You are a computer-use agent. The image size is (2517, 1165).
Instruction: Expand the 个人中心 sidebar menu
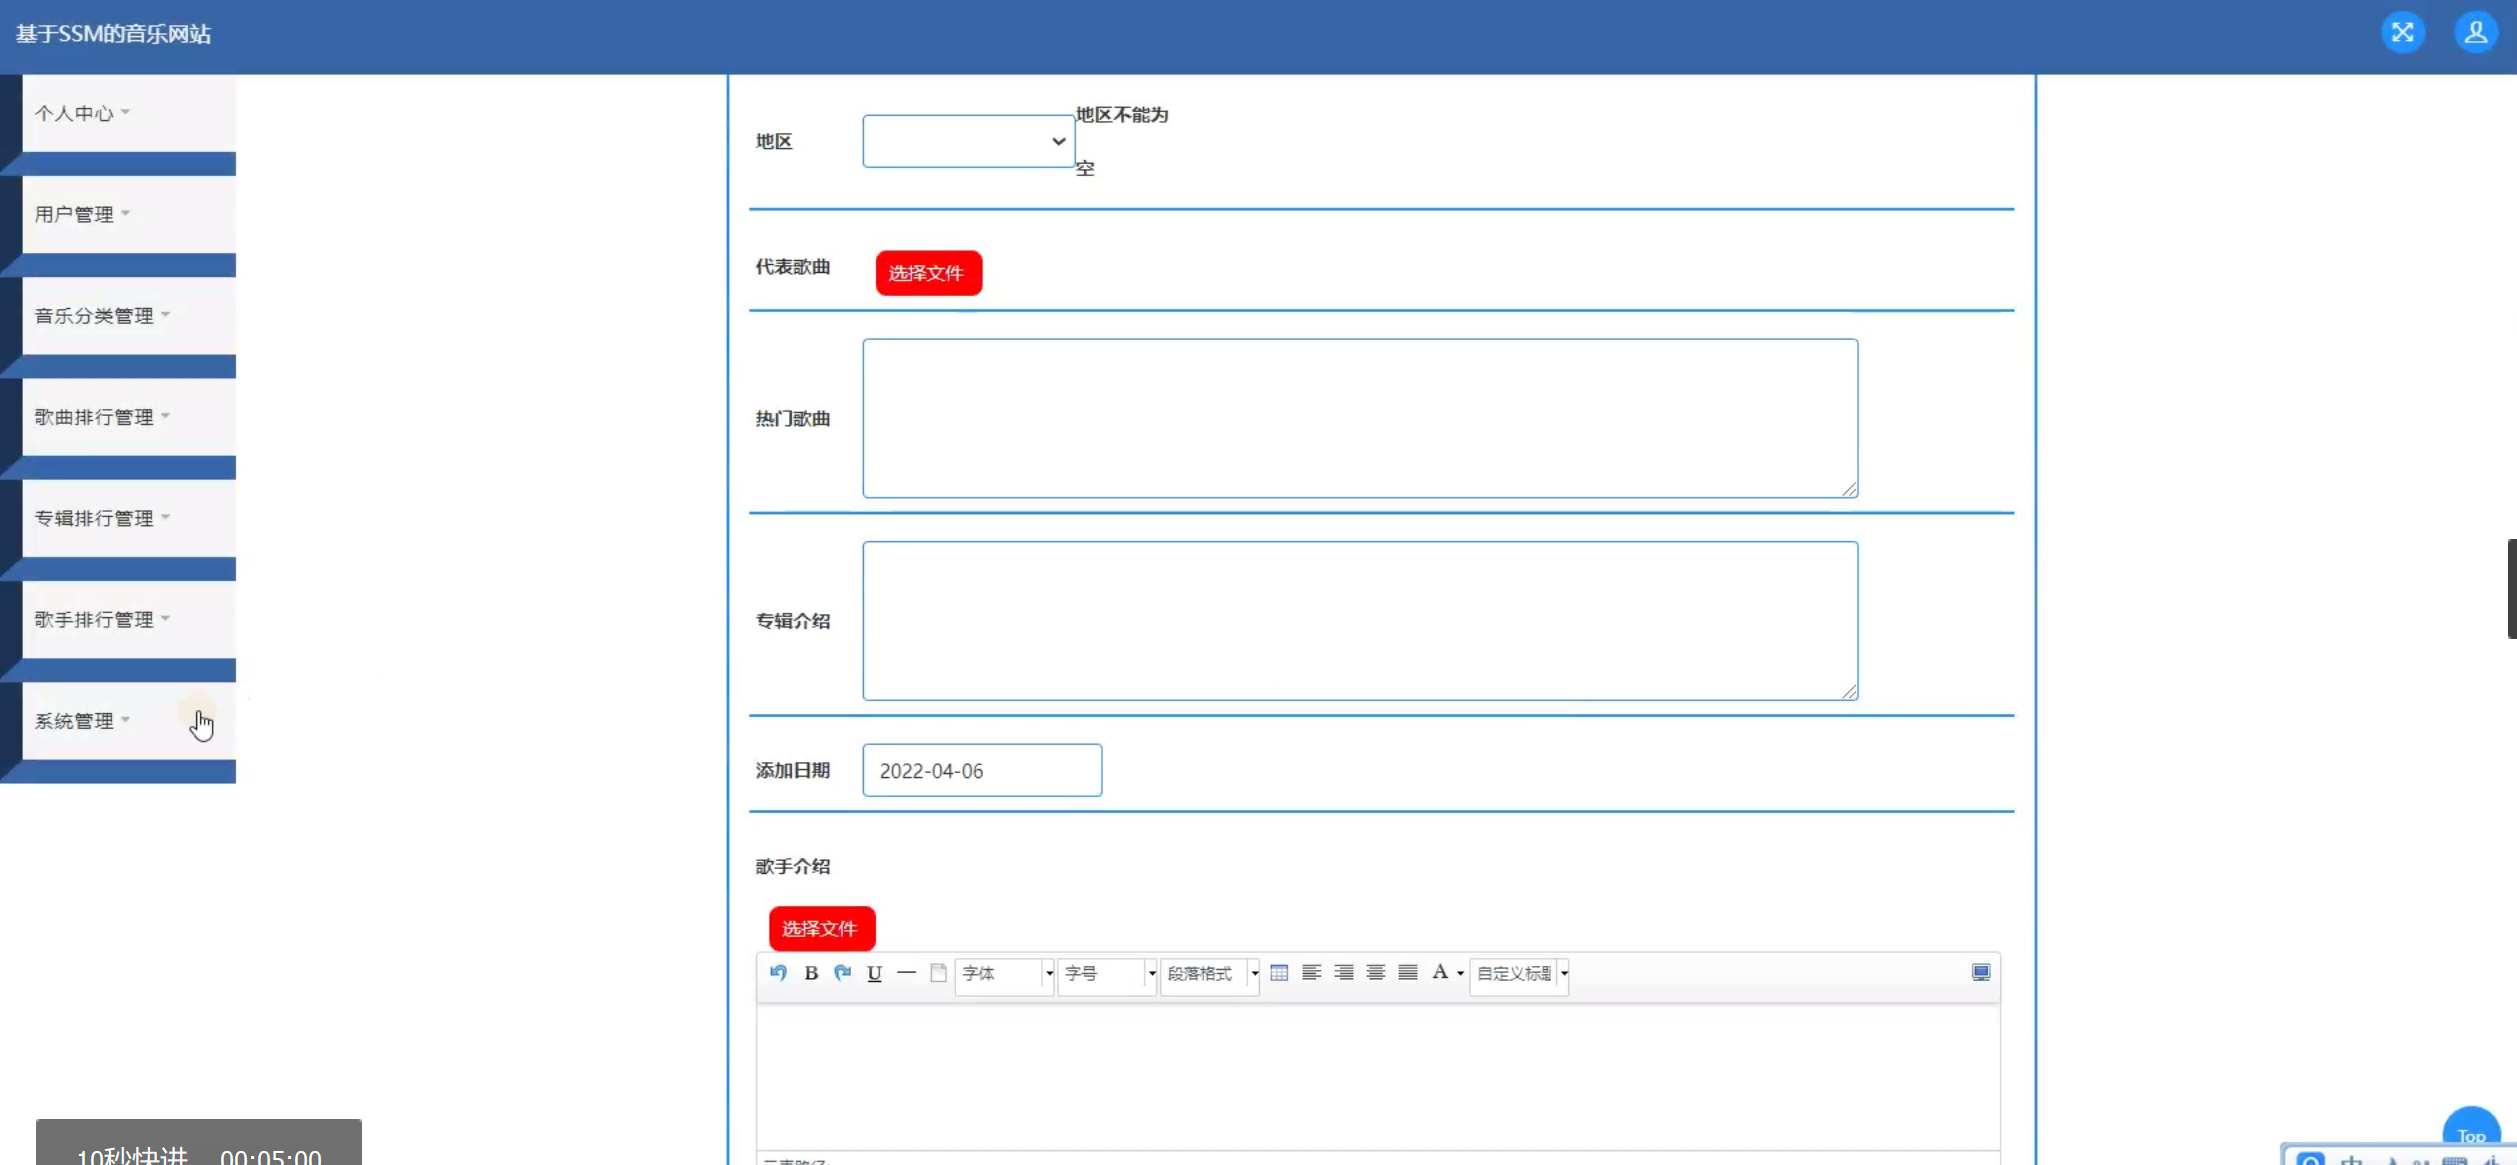[129, 113]
